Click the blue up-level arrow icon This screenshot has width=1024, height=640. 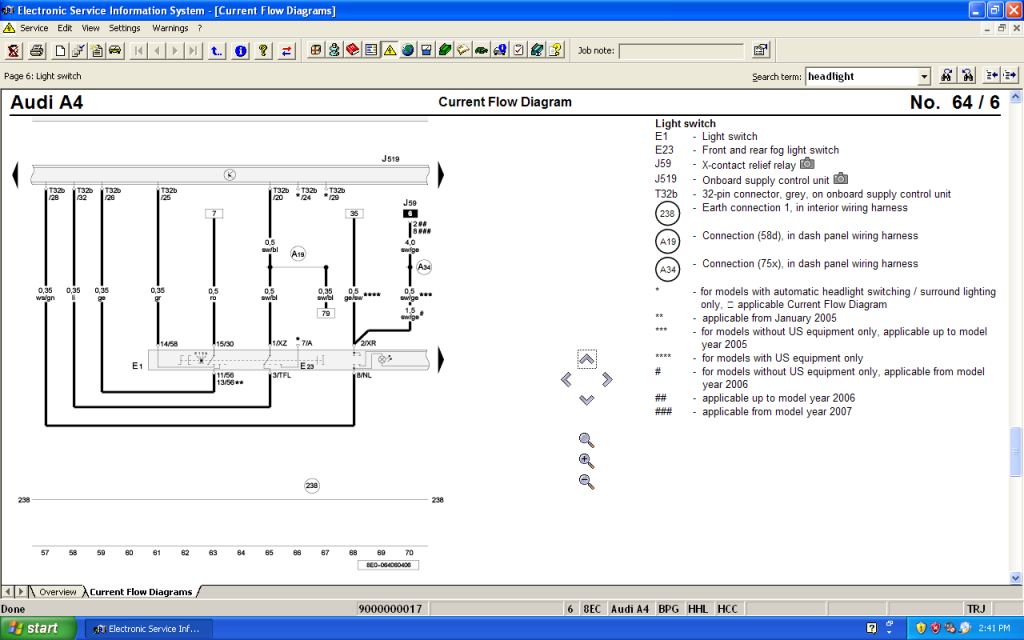(x=217, y=50)
